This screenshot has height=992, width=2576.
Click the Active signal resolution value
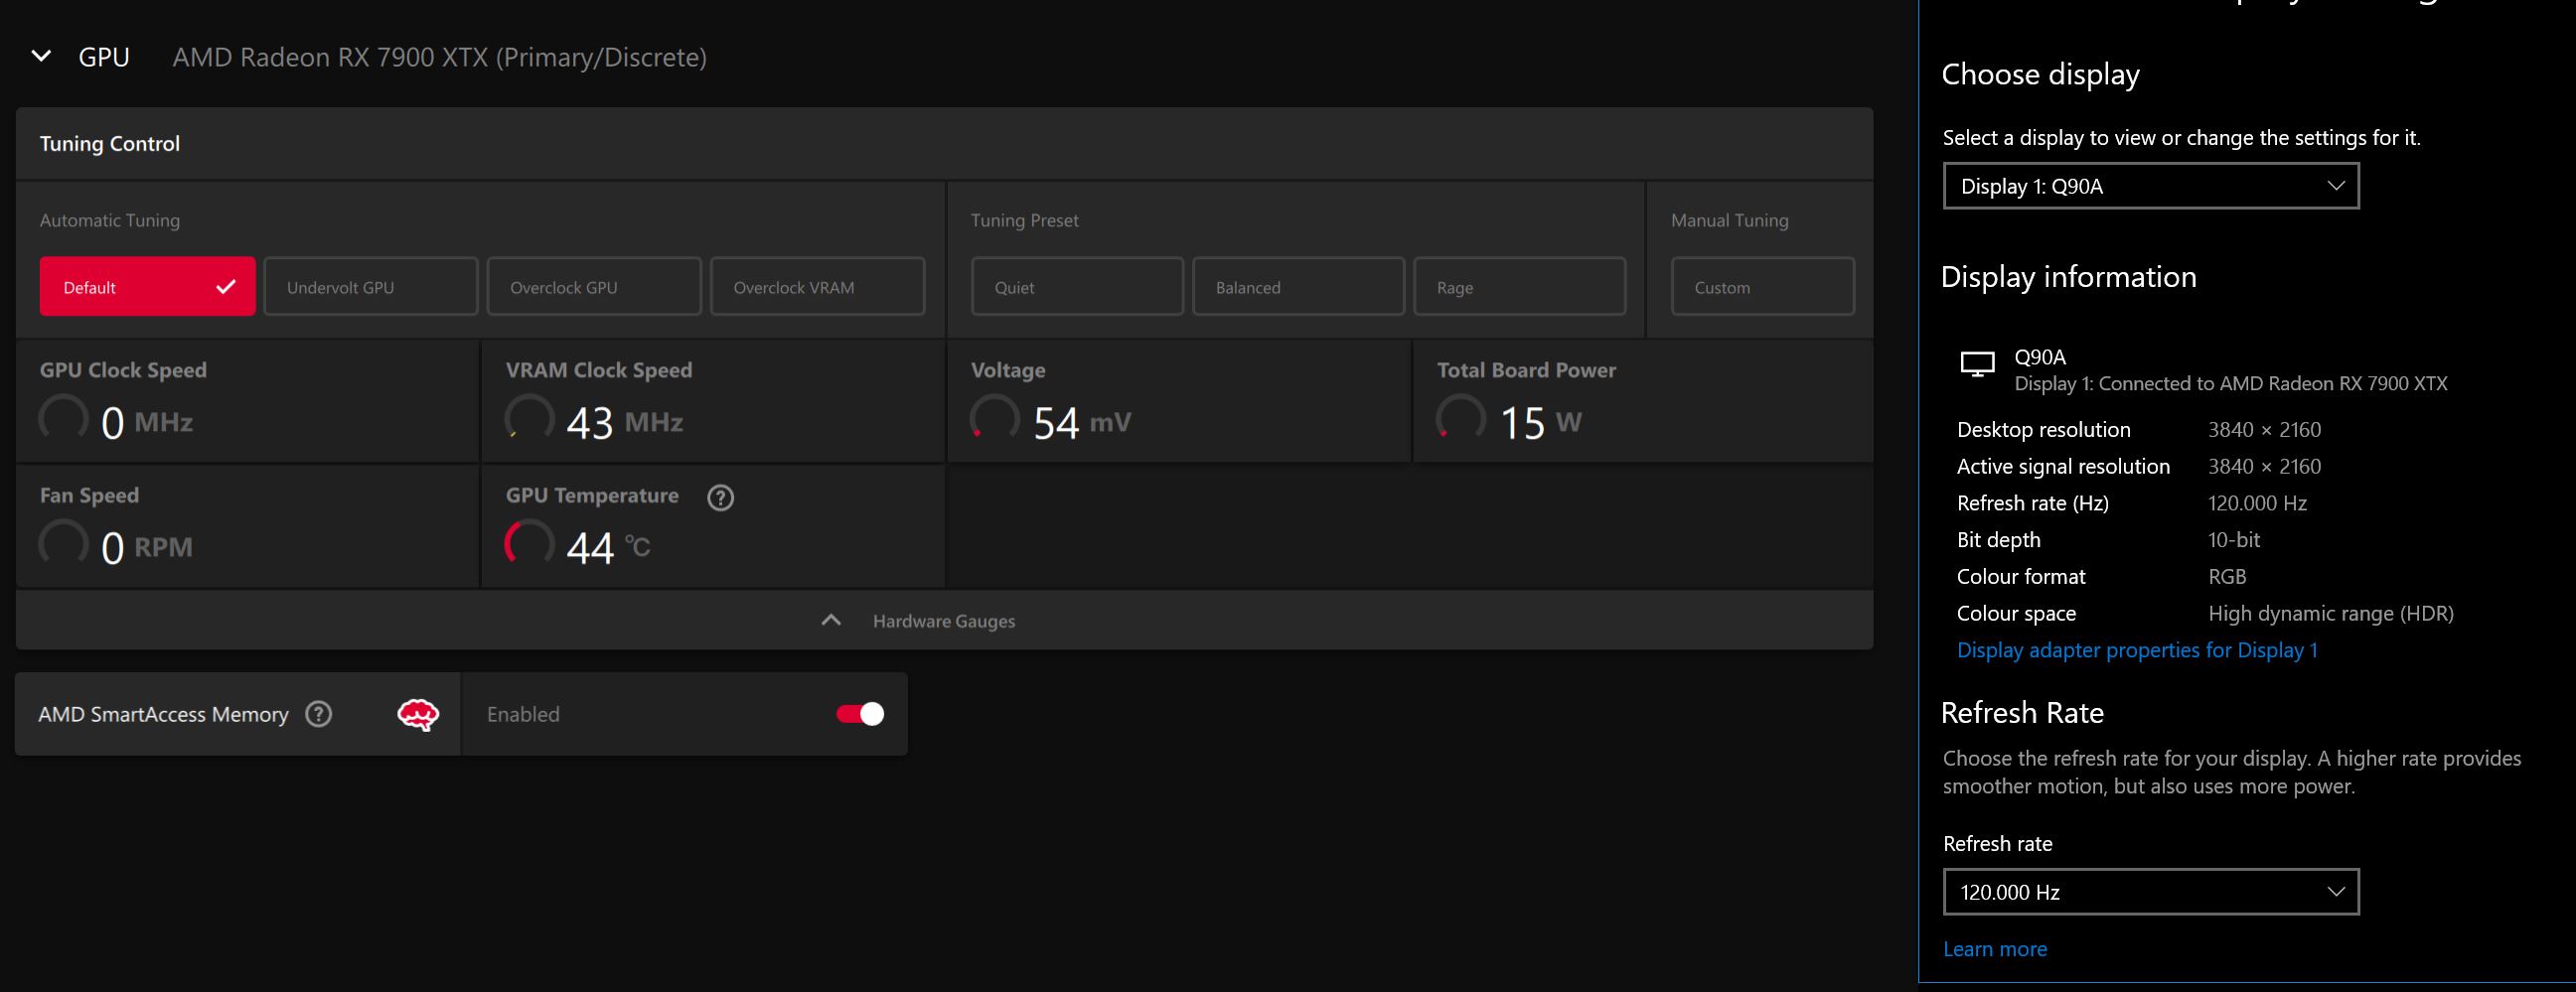(2264, 467)
